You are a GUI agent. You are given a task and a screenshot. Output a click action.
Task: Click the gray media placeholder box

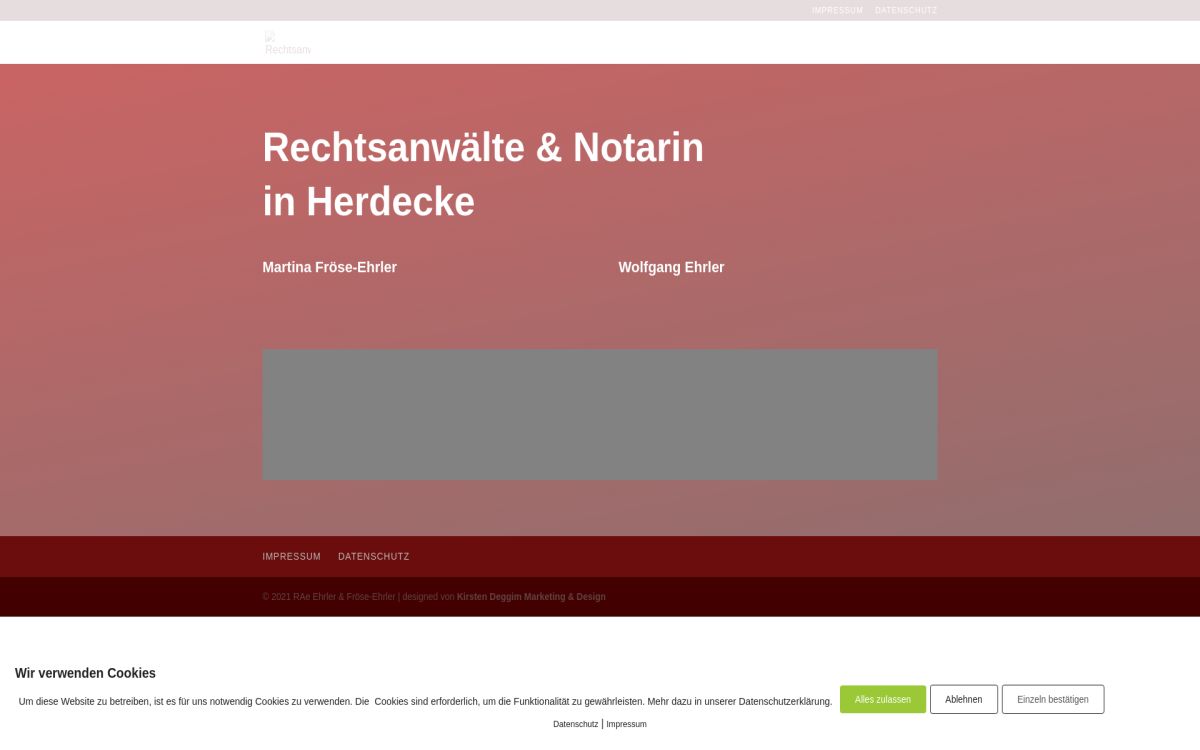(600, 413)
